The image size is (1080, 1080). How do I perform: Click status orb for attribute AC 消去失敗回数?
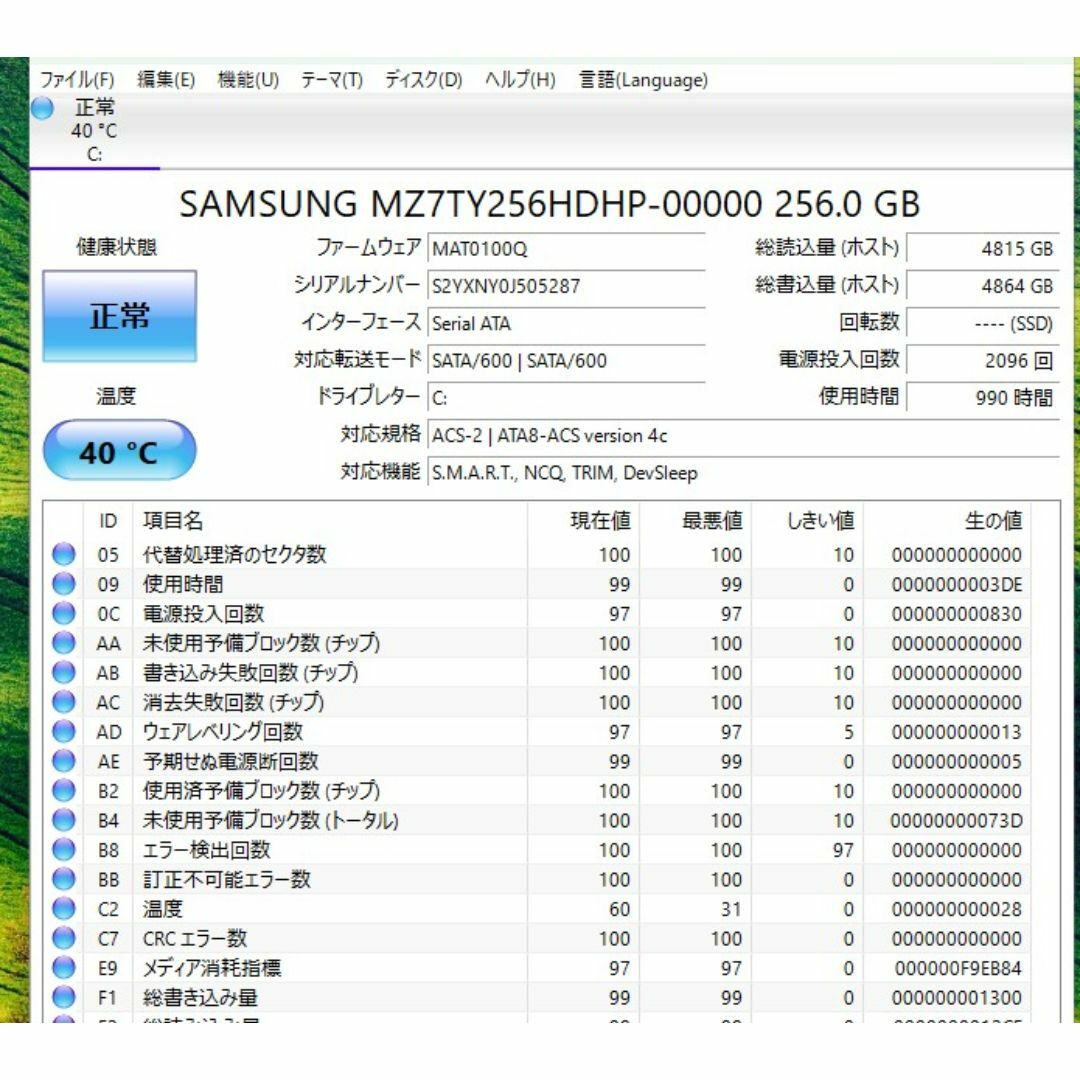click(64, 702)
